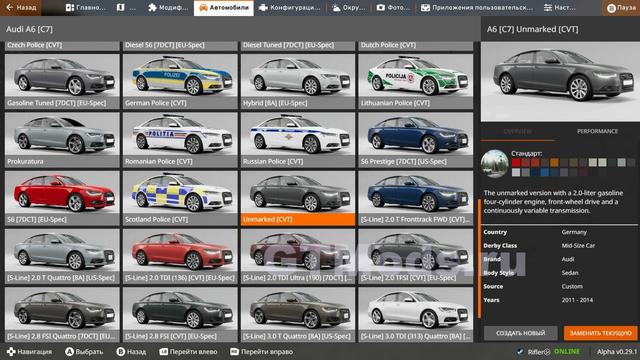The height and width of the screenshot is (360, 640).
Task: Click the Mid-Size Car value
Action: point(578,246)
